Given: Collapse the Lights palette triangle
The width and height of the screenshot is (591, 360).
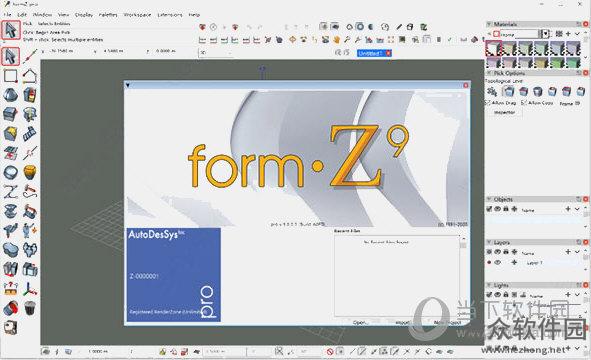Looking at the screenshot, I should (x=489, y=285).
